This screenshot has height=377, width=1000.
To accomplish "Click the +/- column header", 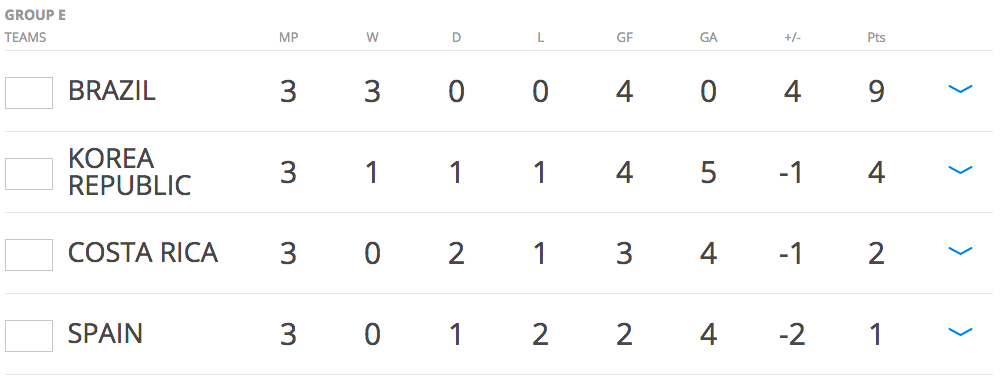I will point(792,38).
